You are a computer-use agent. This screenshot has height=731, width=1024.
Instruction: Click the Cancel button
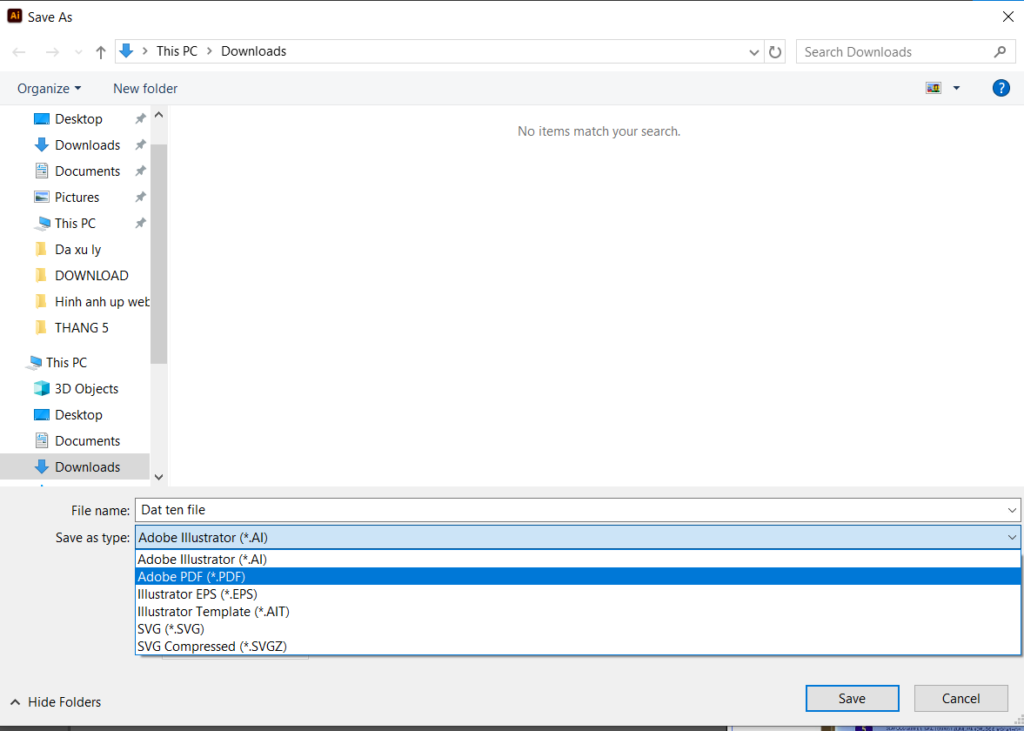[961, 698]
